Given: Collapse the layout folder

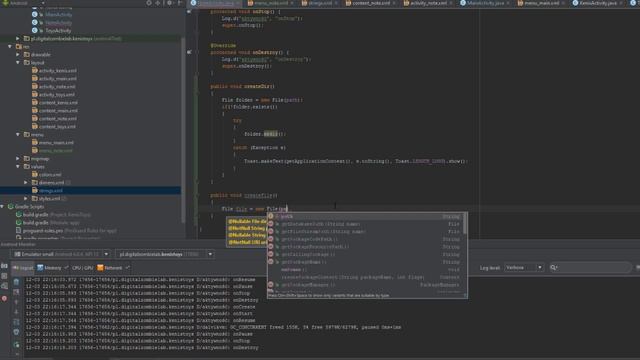Looking at the screenshot, I should coord(18,62).
